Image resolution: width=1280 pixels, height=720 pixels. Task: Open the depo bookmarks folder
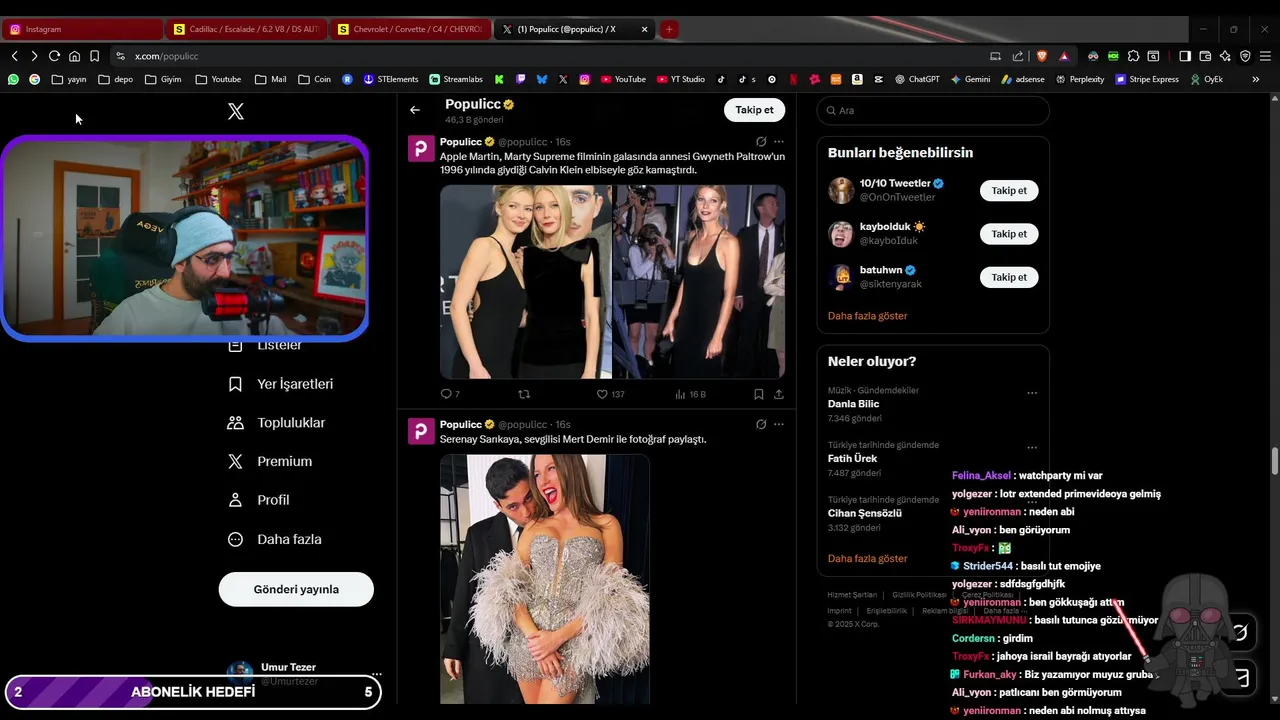pos(115,79)
